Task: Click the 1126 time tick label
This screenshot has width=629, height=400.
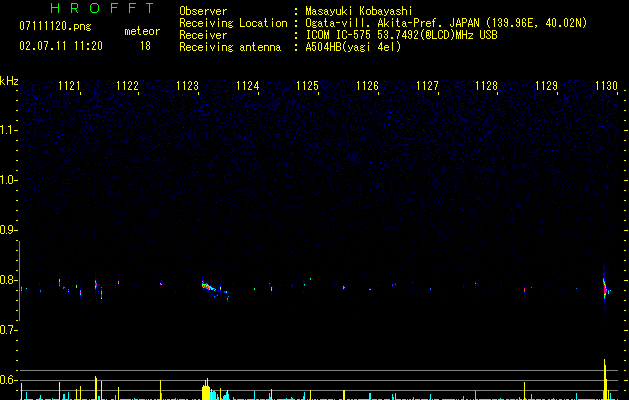Action: [367, 86]
